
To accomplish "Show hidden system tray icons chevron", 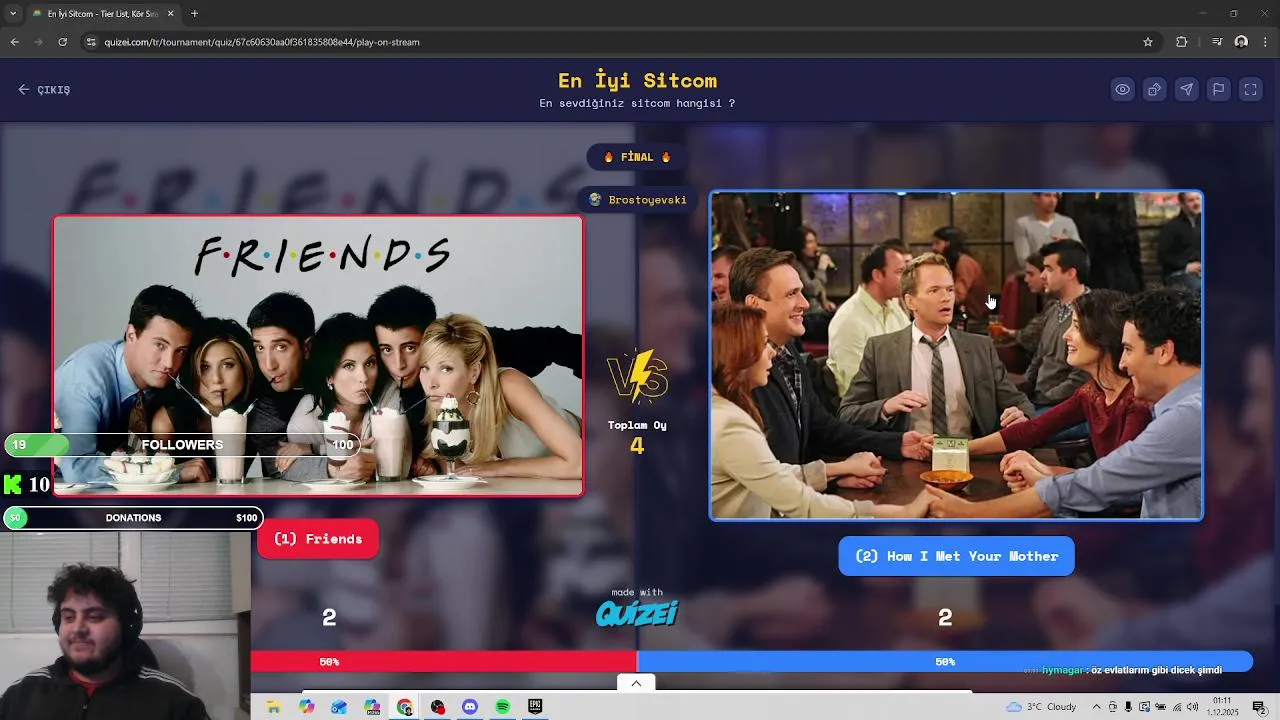I will coord(1095,707).
